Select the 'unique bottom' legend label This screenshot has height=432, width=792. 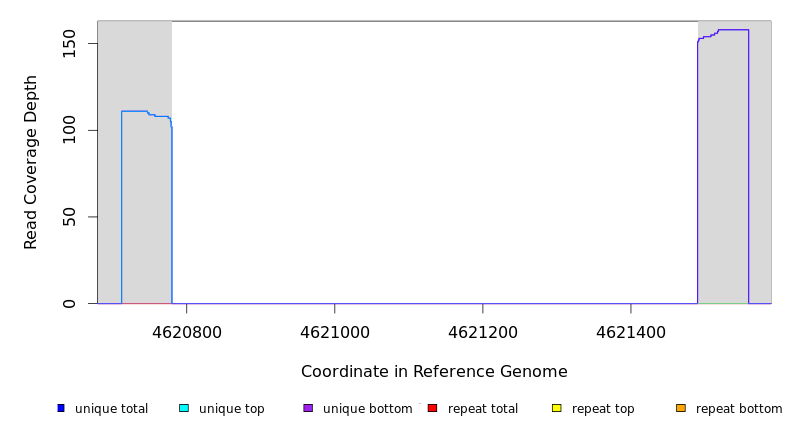click(367, 409)
